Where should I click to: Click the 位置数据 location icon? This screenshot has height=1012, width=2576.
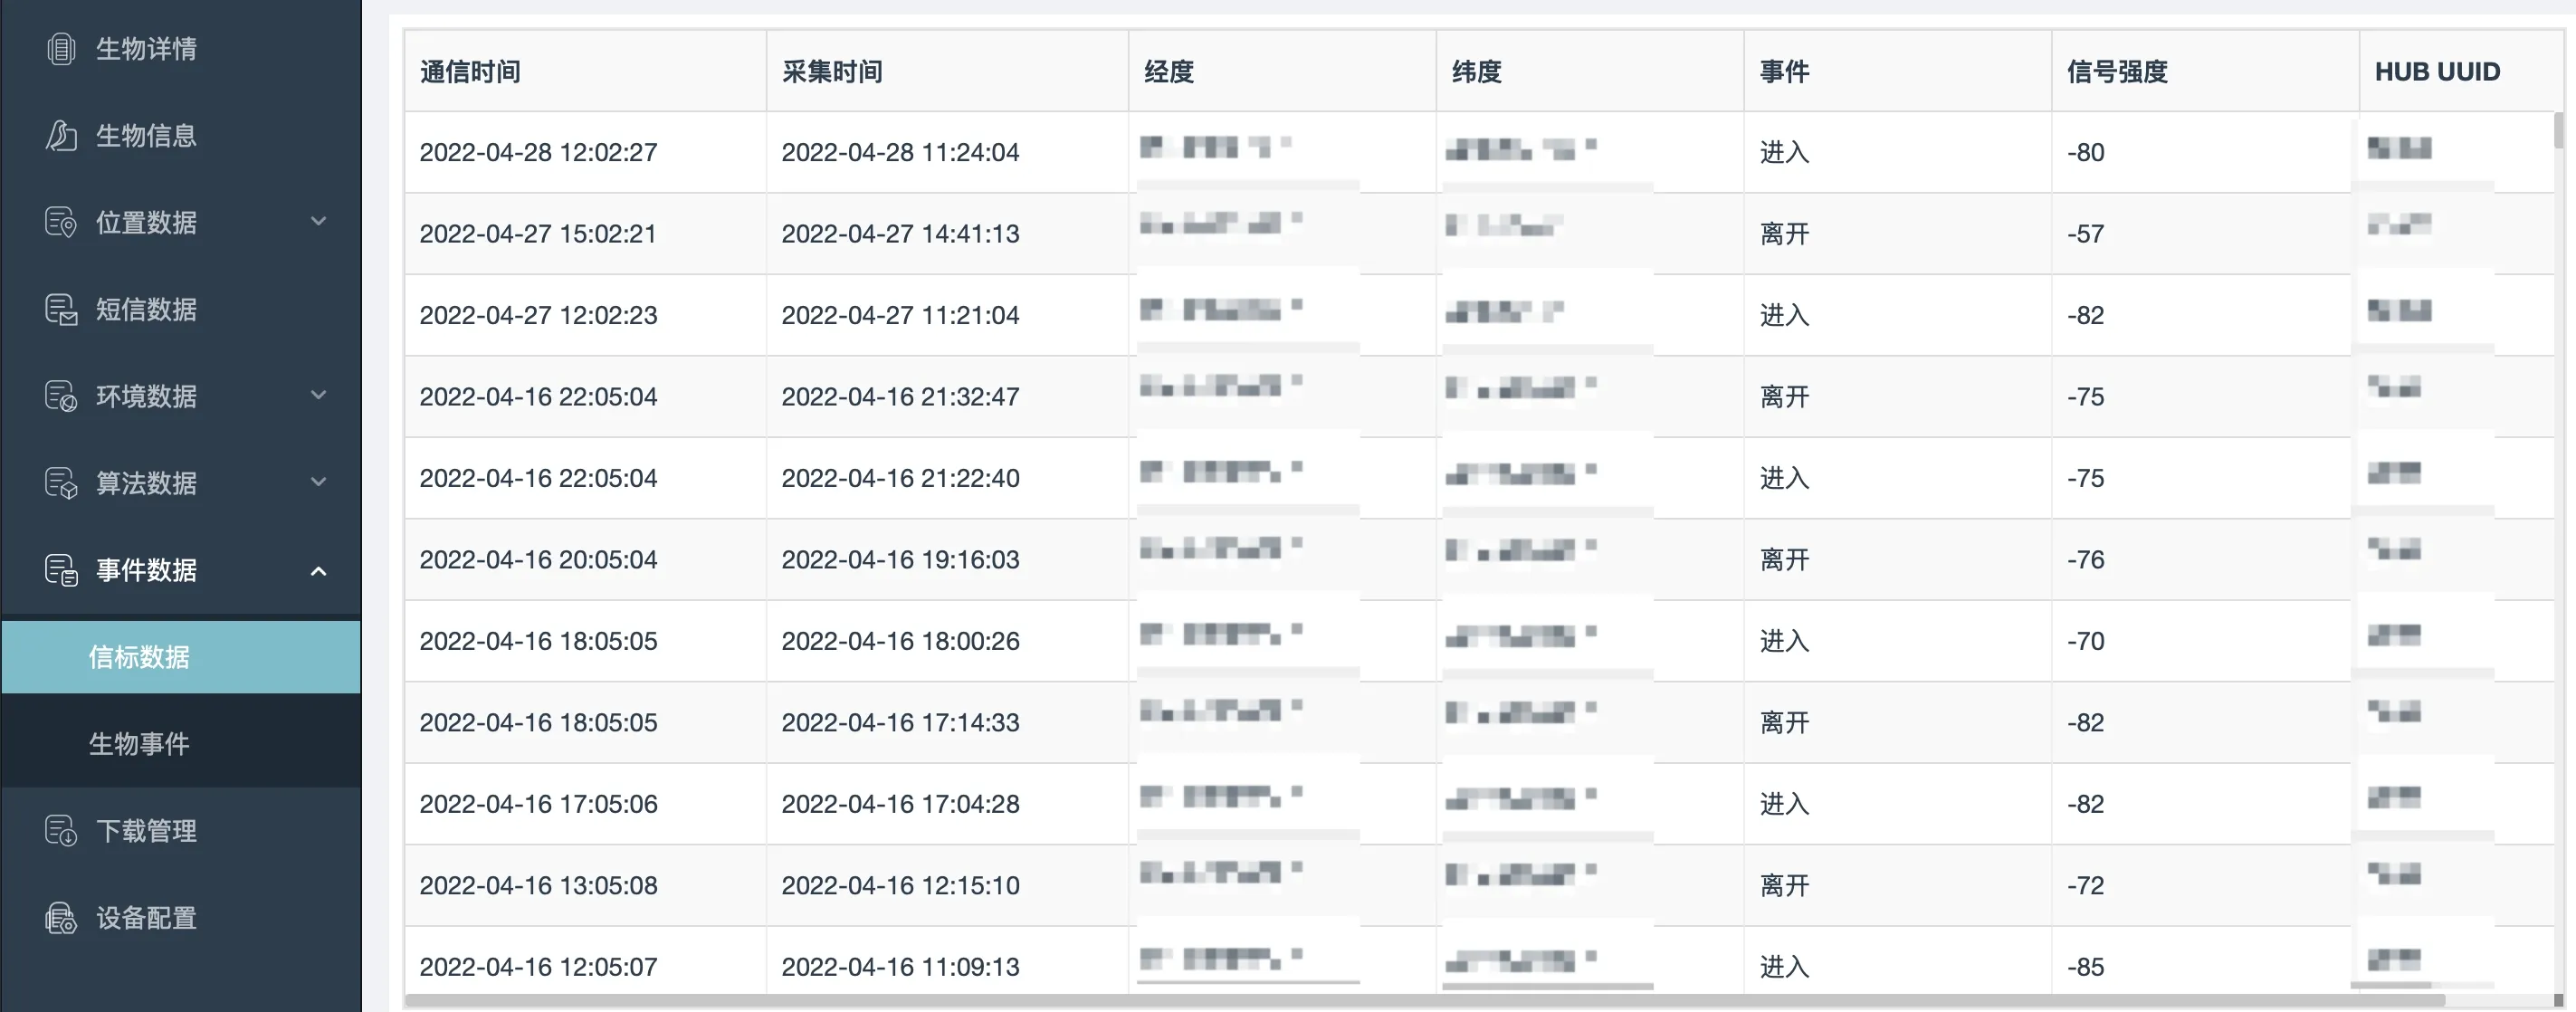point(61,222)
